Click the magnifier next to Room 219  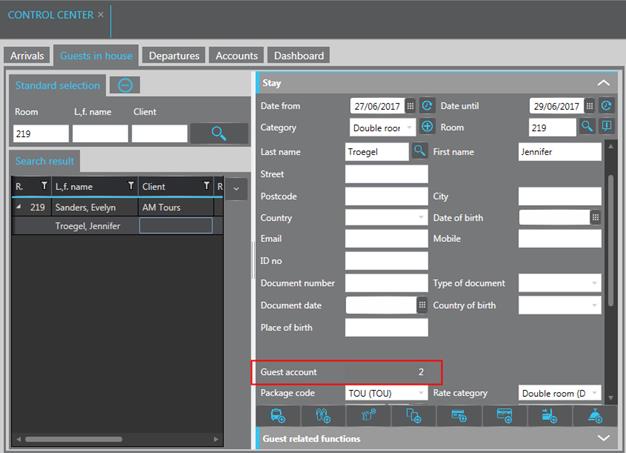coord(587,127)
